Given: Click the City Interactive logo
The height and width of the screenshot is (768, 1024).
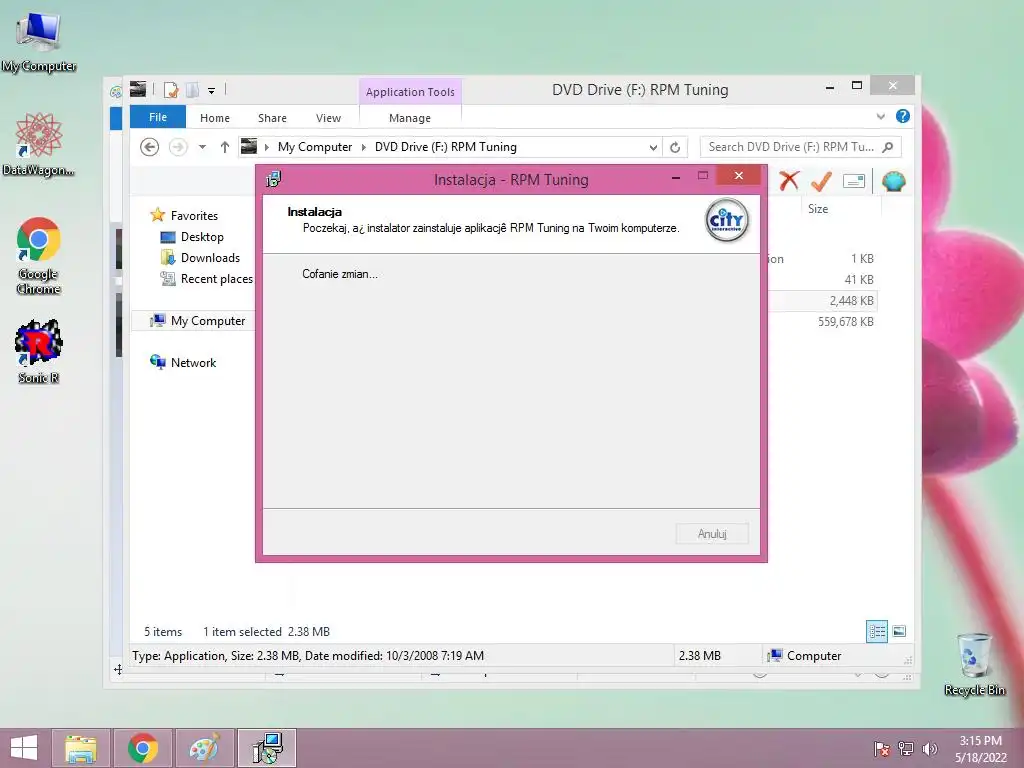Looking at the screenshot, I should [726, 220].
